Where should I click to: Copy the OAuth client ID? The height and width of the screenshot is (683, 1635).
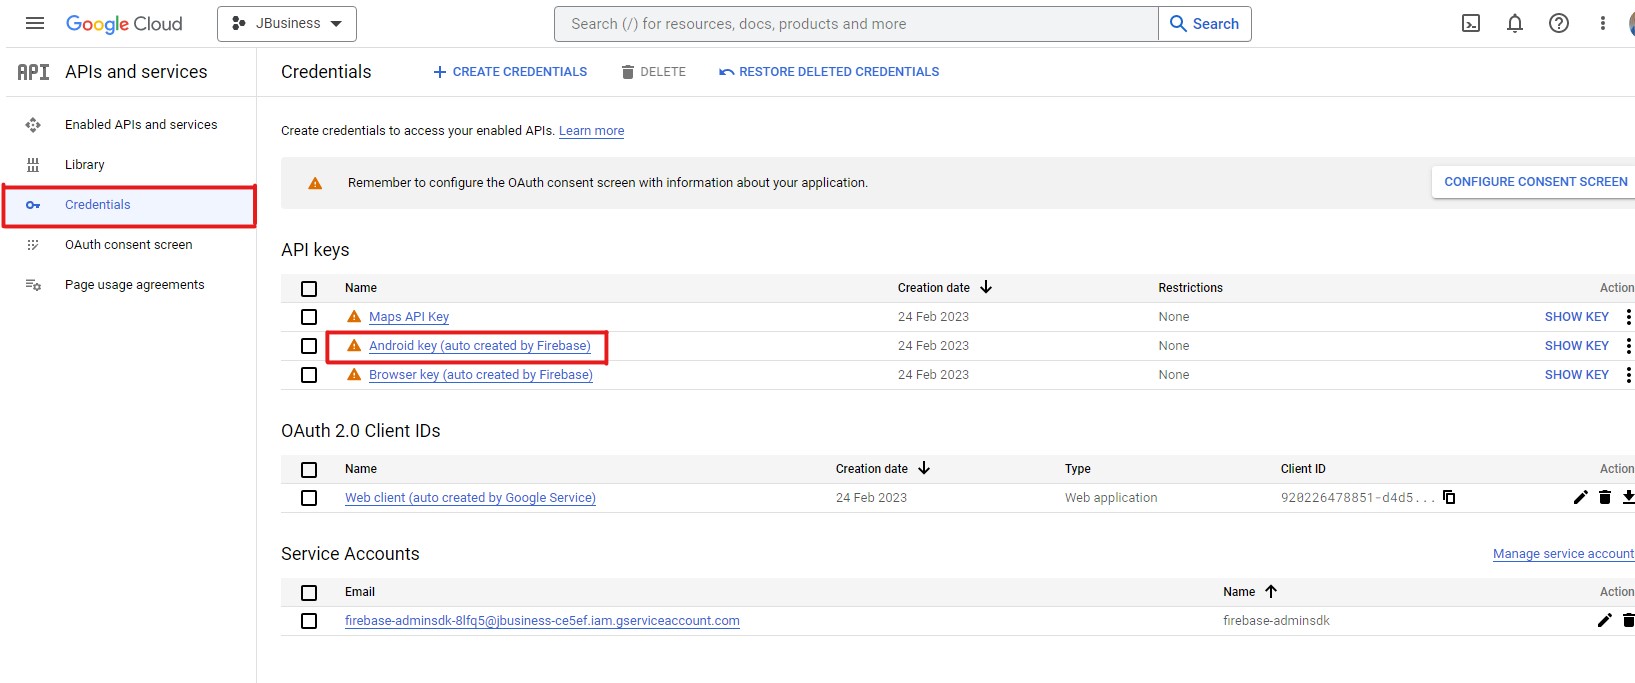[x=1449, y=498]
